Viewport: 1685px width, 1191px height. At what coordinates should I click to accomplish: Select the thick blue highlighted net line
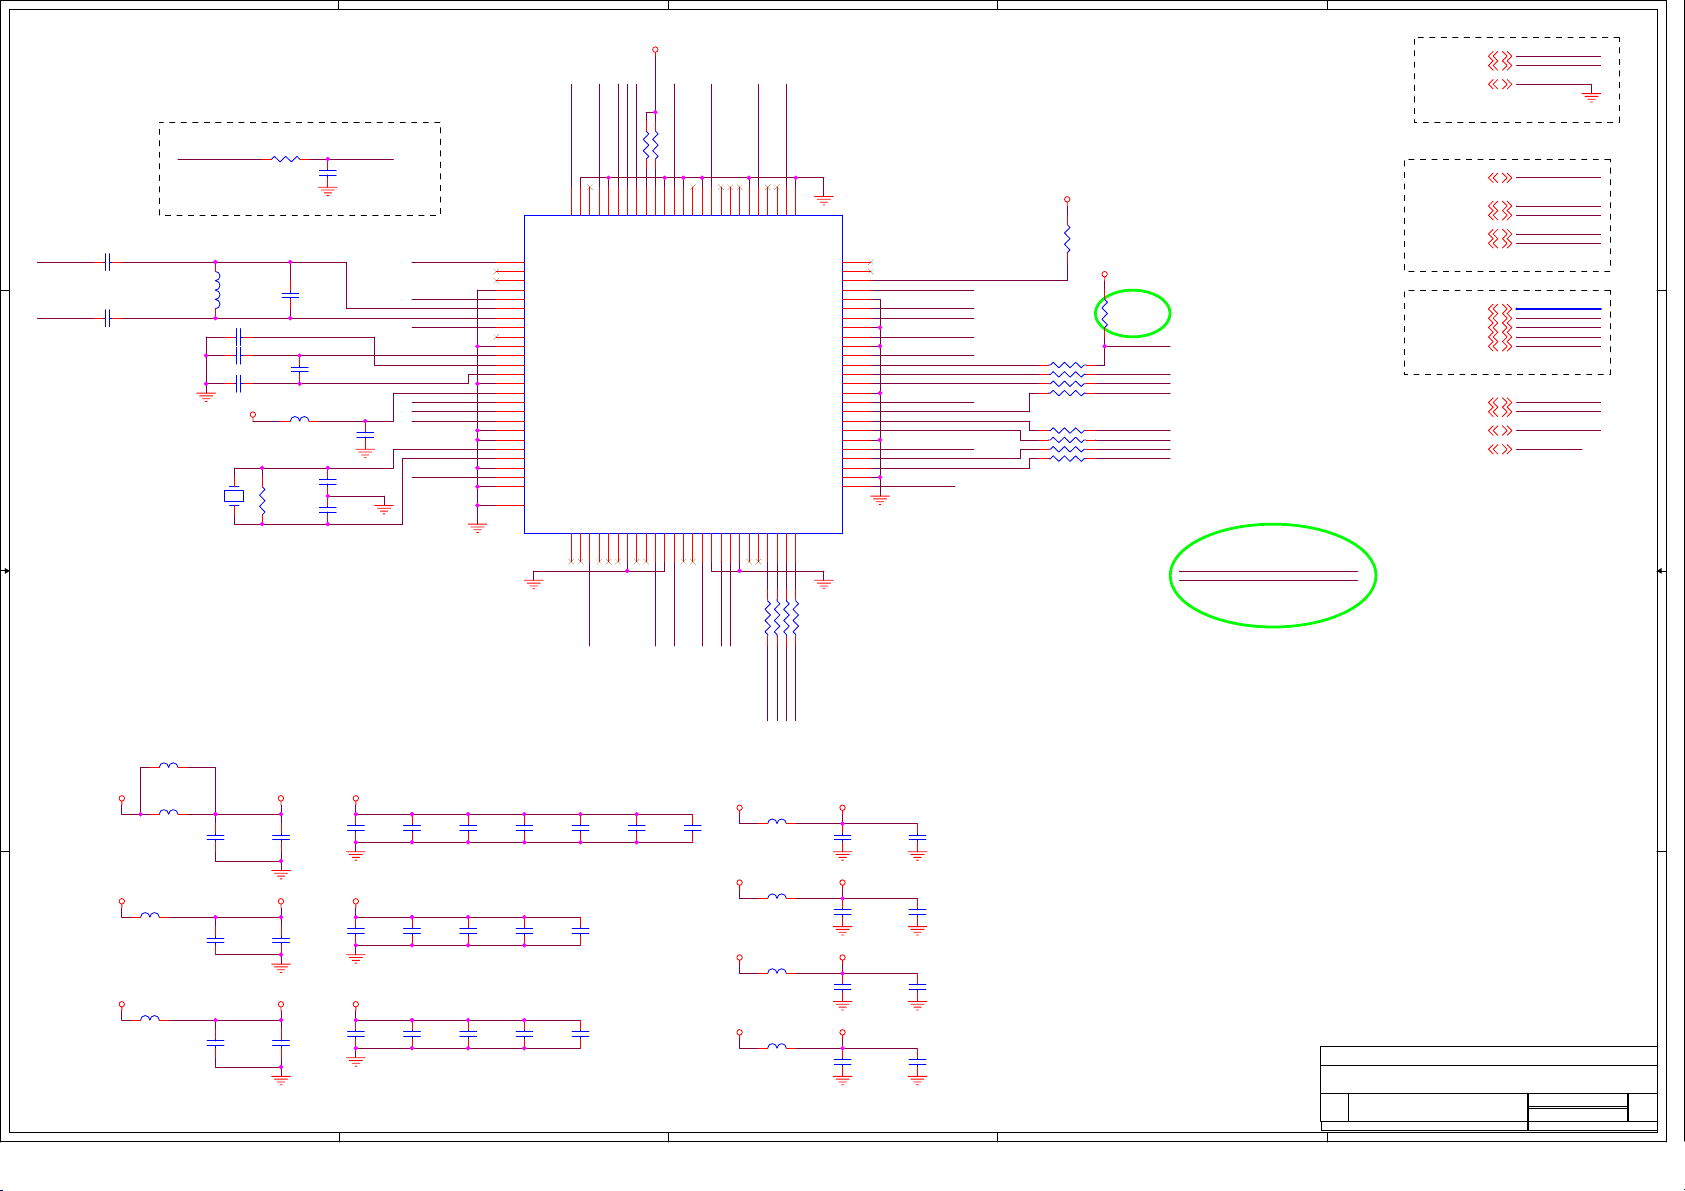(1558, 309)
